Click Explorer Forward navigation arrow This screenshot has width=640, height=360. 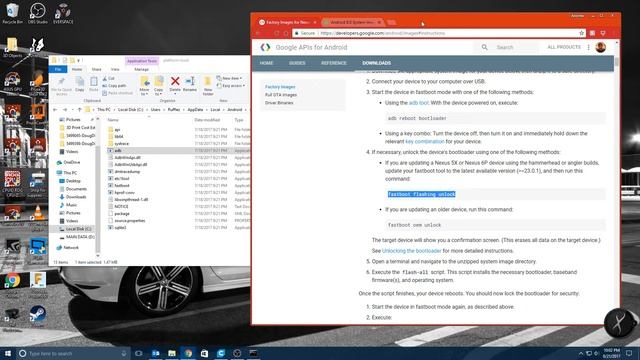coord(64,110)
